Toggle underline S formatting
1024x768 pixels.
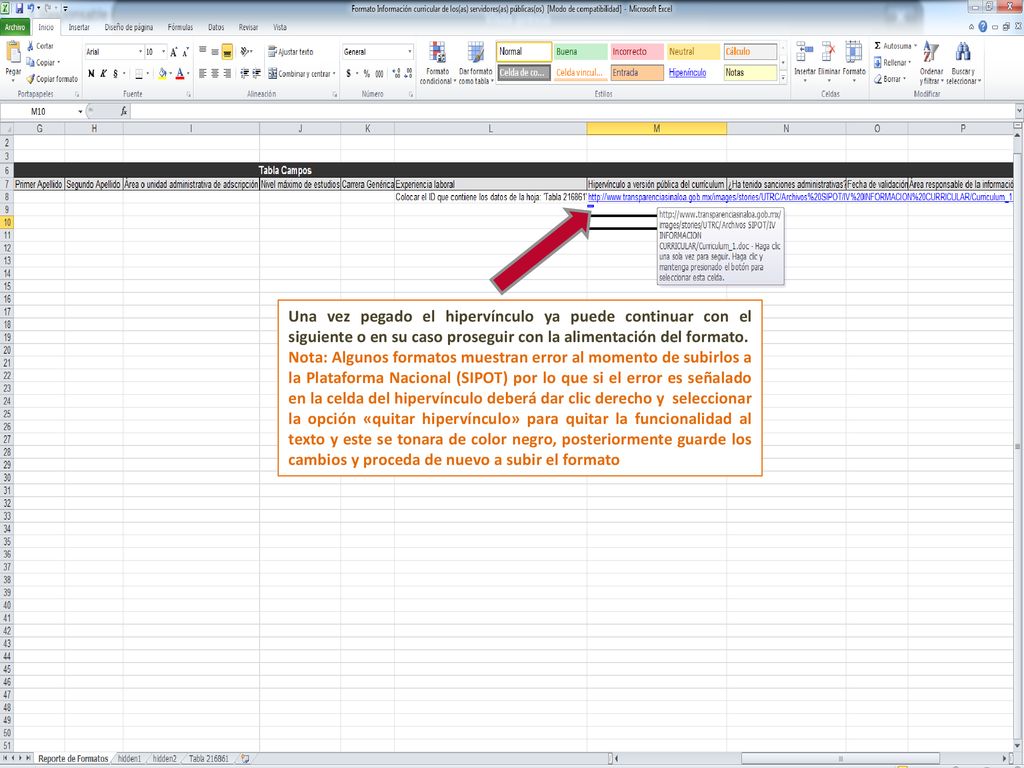(x=116, y=73)
